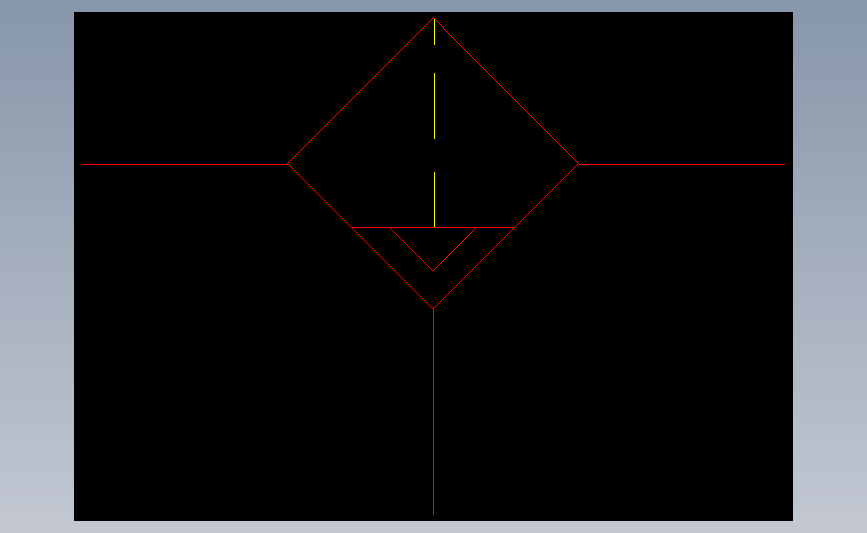
Task: Select the left horizontal red line
Action: [185, 164]
